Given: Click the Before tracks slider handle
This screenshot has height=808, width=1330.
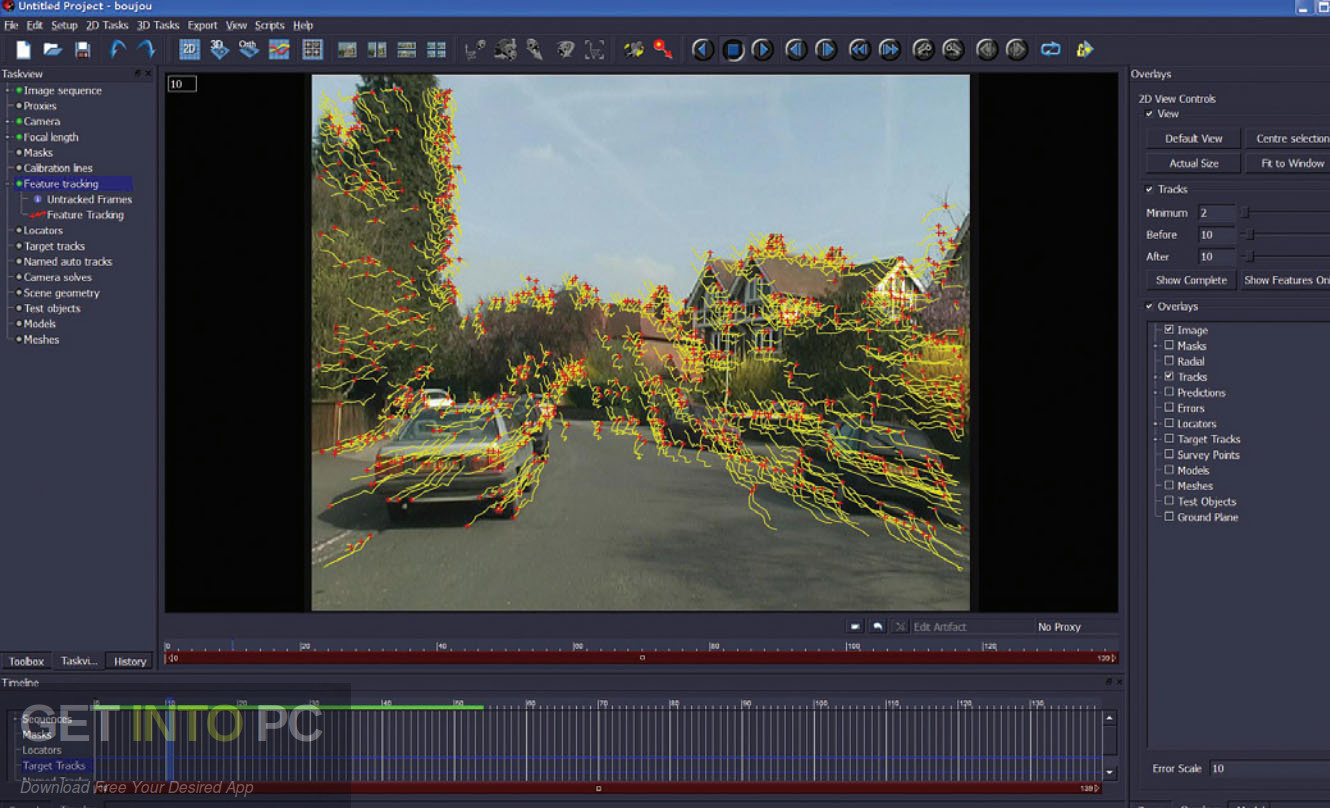Looking at the screenshot, I should 1250,234.
